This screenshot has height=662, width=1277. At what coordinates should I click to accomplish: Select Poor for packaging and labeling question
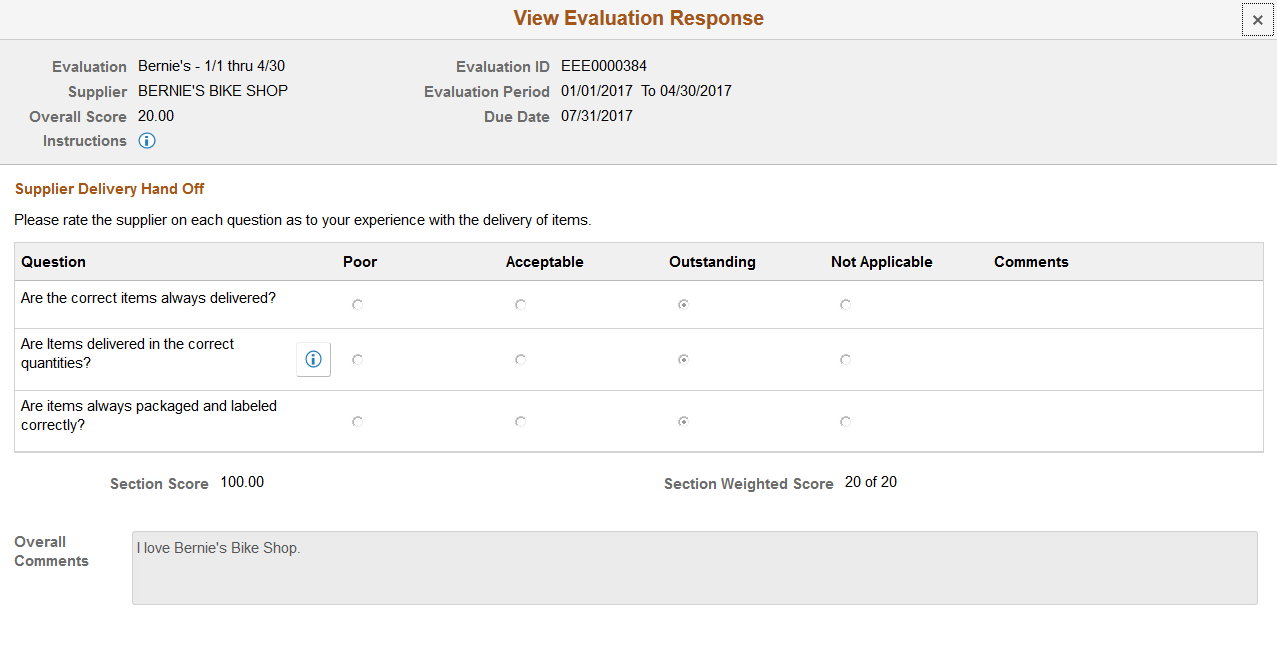tap(357, 421)
